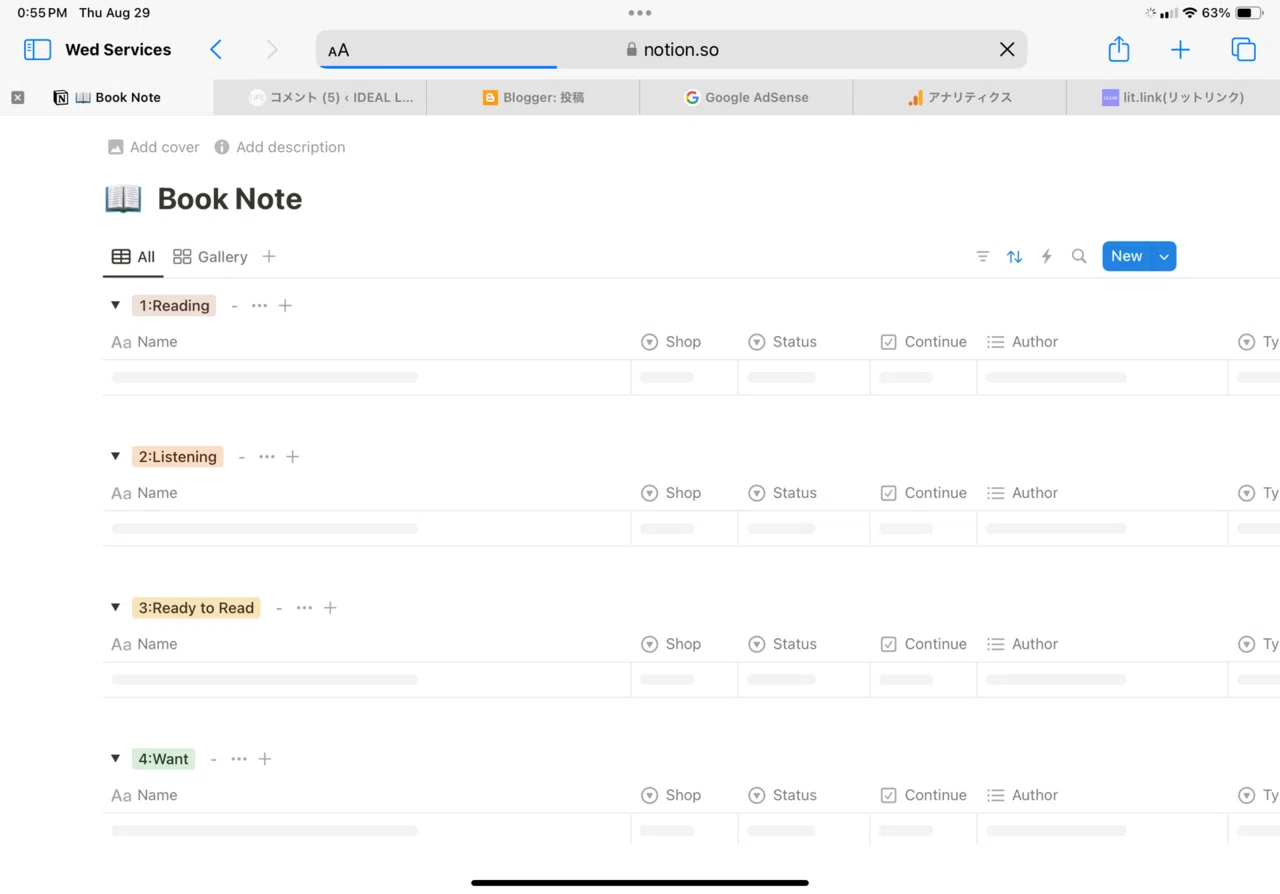Switch to Blogger browser tab
The image size is (1280, 894).
[533, 97]
